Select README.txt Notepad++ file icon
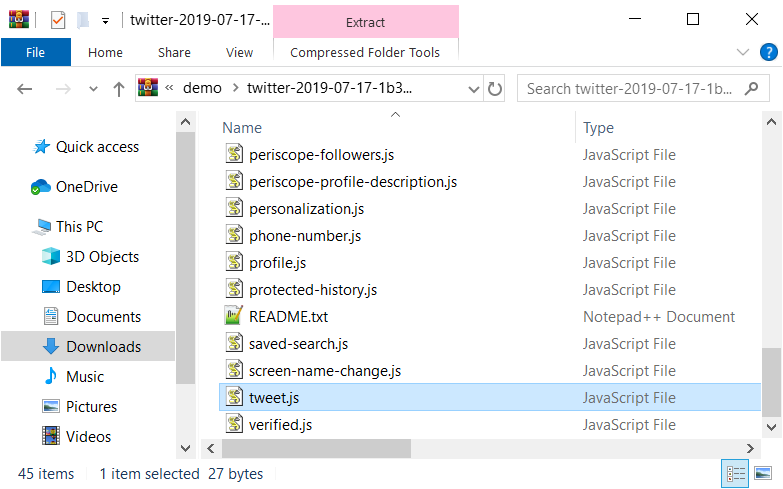This screenshot has width=783, height=489. 234,316
